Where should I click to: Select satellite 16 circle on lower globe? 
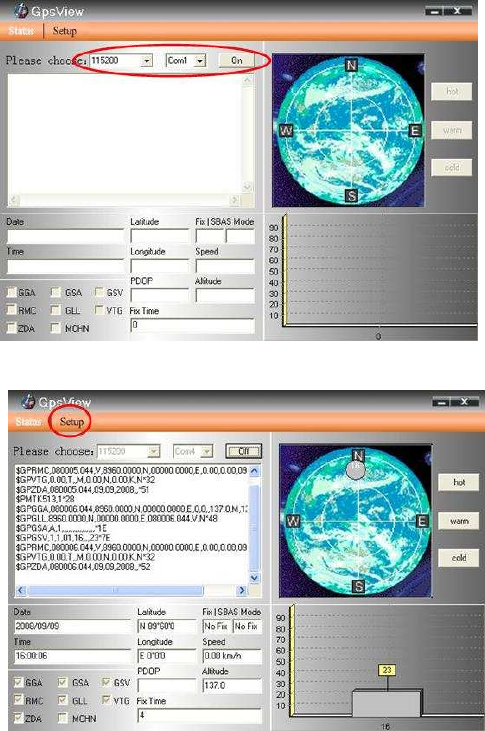pos(355,470)
